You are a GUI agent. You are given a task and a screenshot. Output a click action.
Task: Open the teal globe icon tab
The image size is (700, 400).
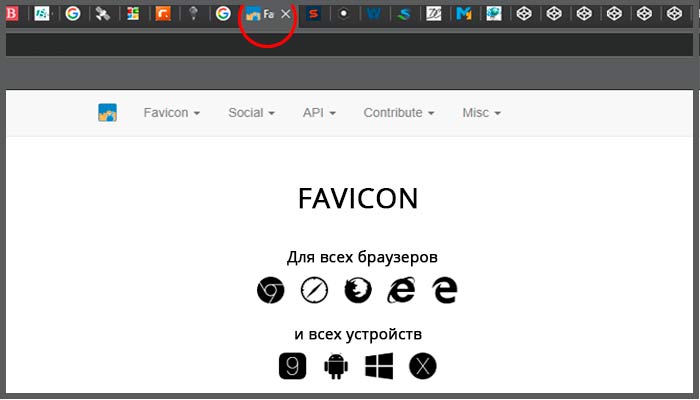coord(494,14)
